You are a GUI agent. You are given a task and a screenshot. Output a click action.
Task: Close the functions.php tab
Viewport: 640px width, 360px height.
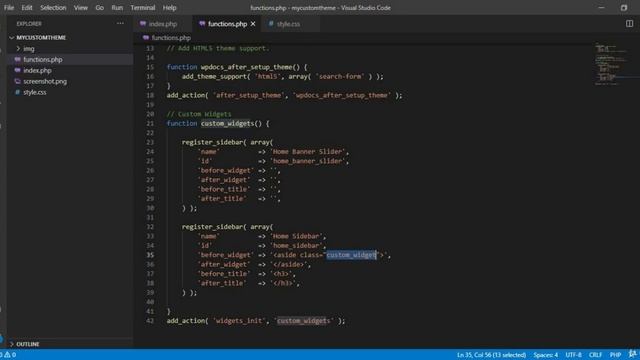point(253,24)
